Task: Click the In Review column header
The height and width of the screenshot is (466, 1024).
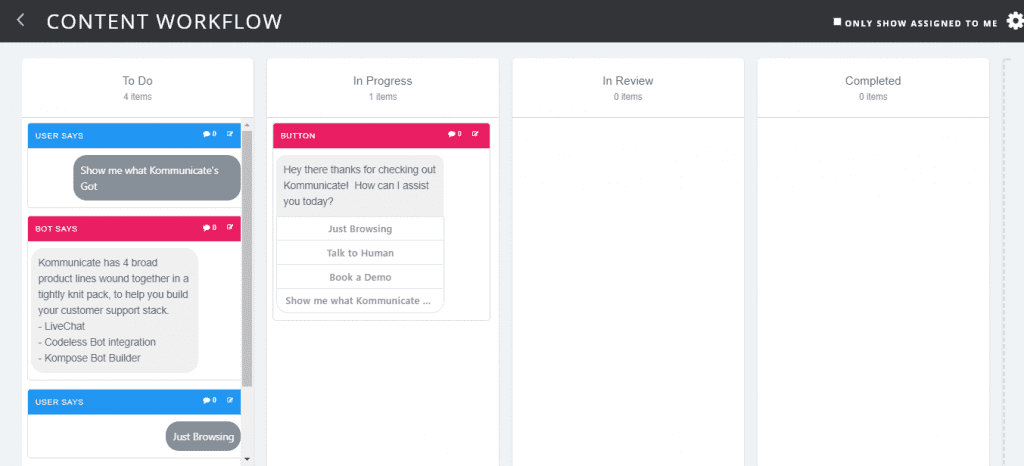Action: pyautogui.click(x=628, y=88)
